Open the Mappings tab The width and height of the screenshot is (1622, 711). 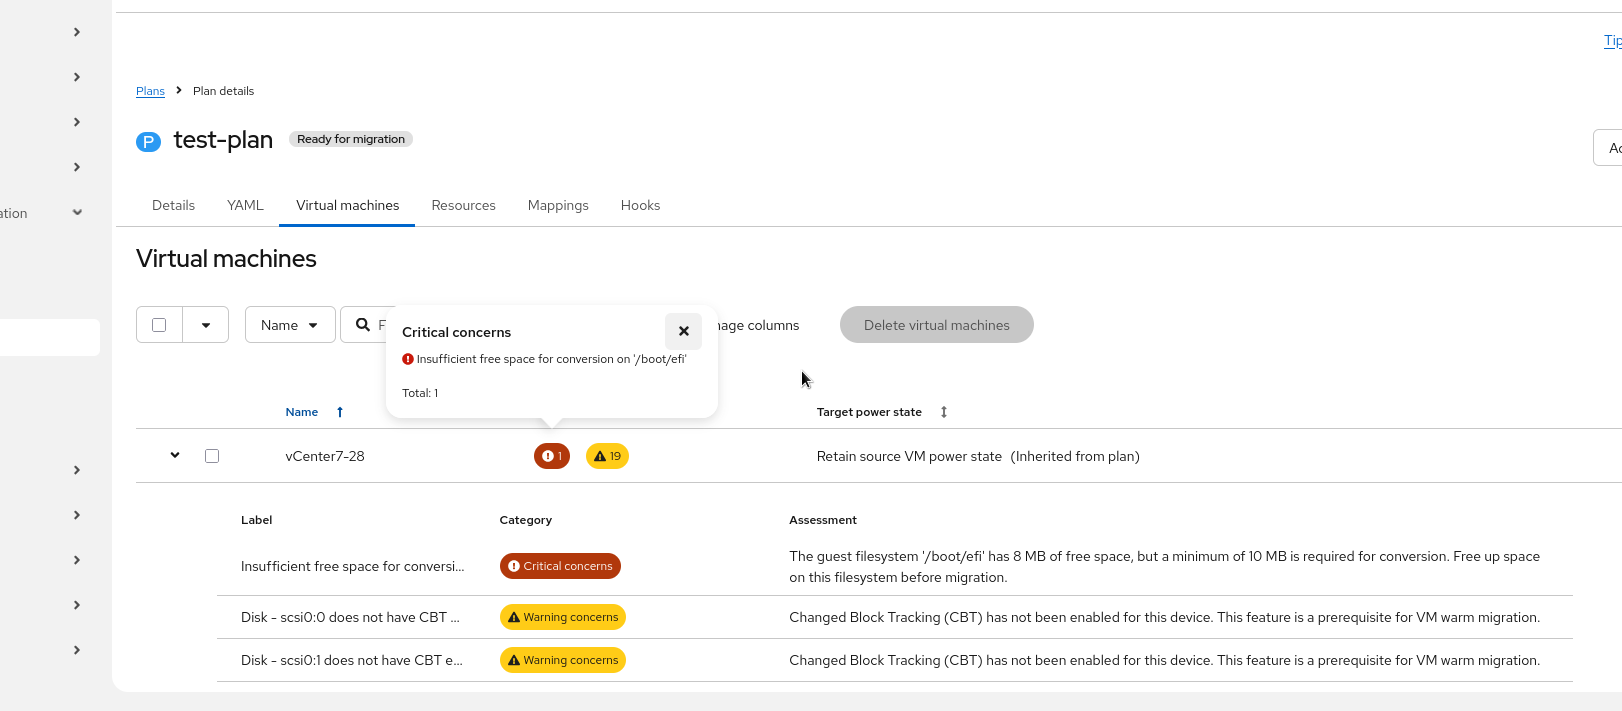[558, 205]
